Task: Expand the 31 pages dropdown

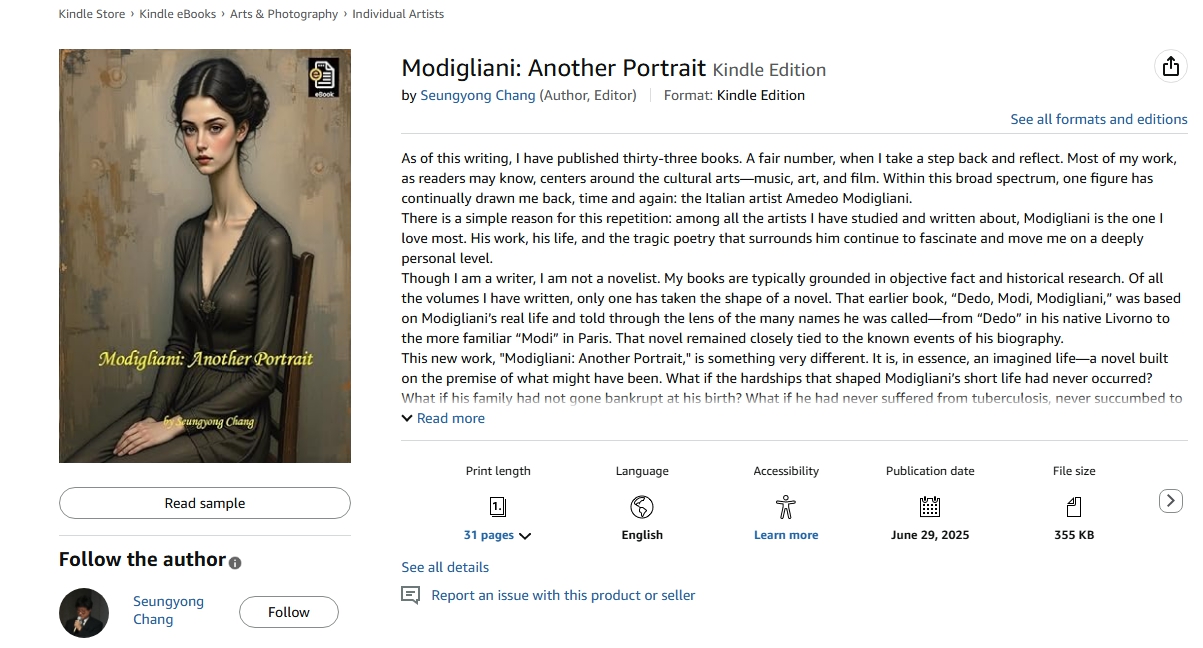Action: [x=497, y=535]
